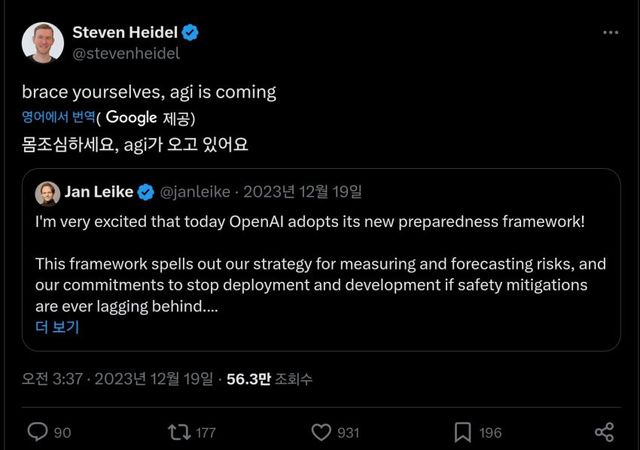This screenshot has height=450, width=640.
Task: Open Steven Heidel's profile picture
Action: point(42,42)
